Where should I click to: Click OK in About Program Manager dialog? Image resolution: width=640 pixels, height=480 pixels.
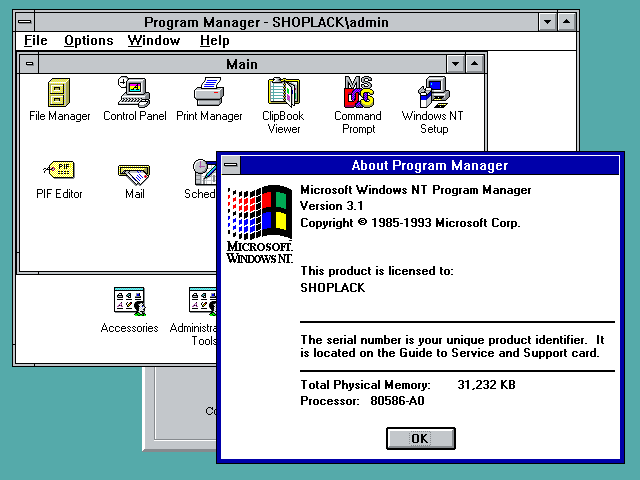pos(421,438)
